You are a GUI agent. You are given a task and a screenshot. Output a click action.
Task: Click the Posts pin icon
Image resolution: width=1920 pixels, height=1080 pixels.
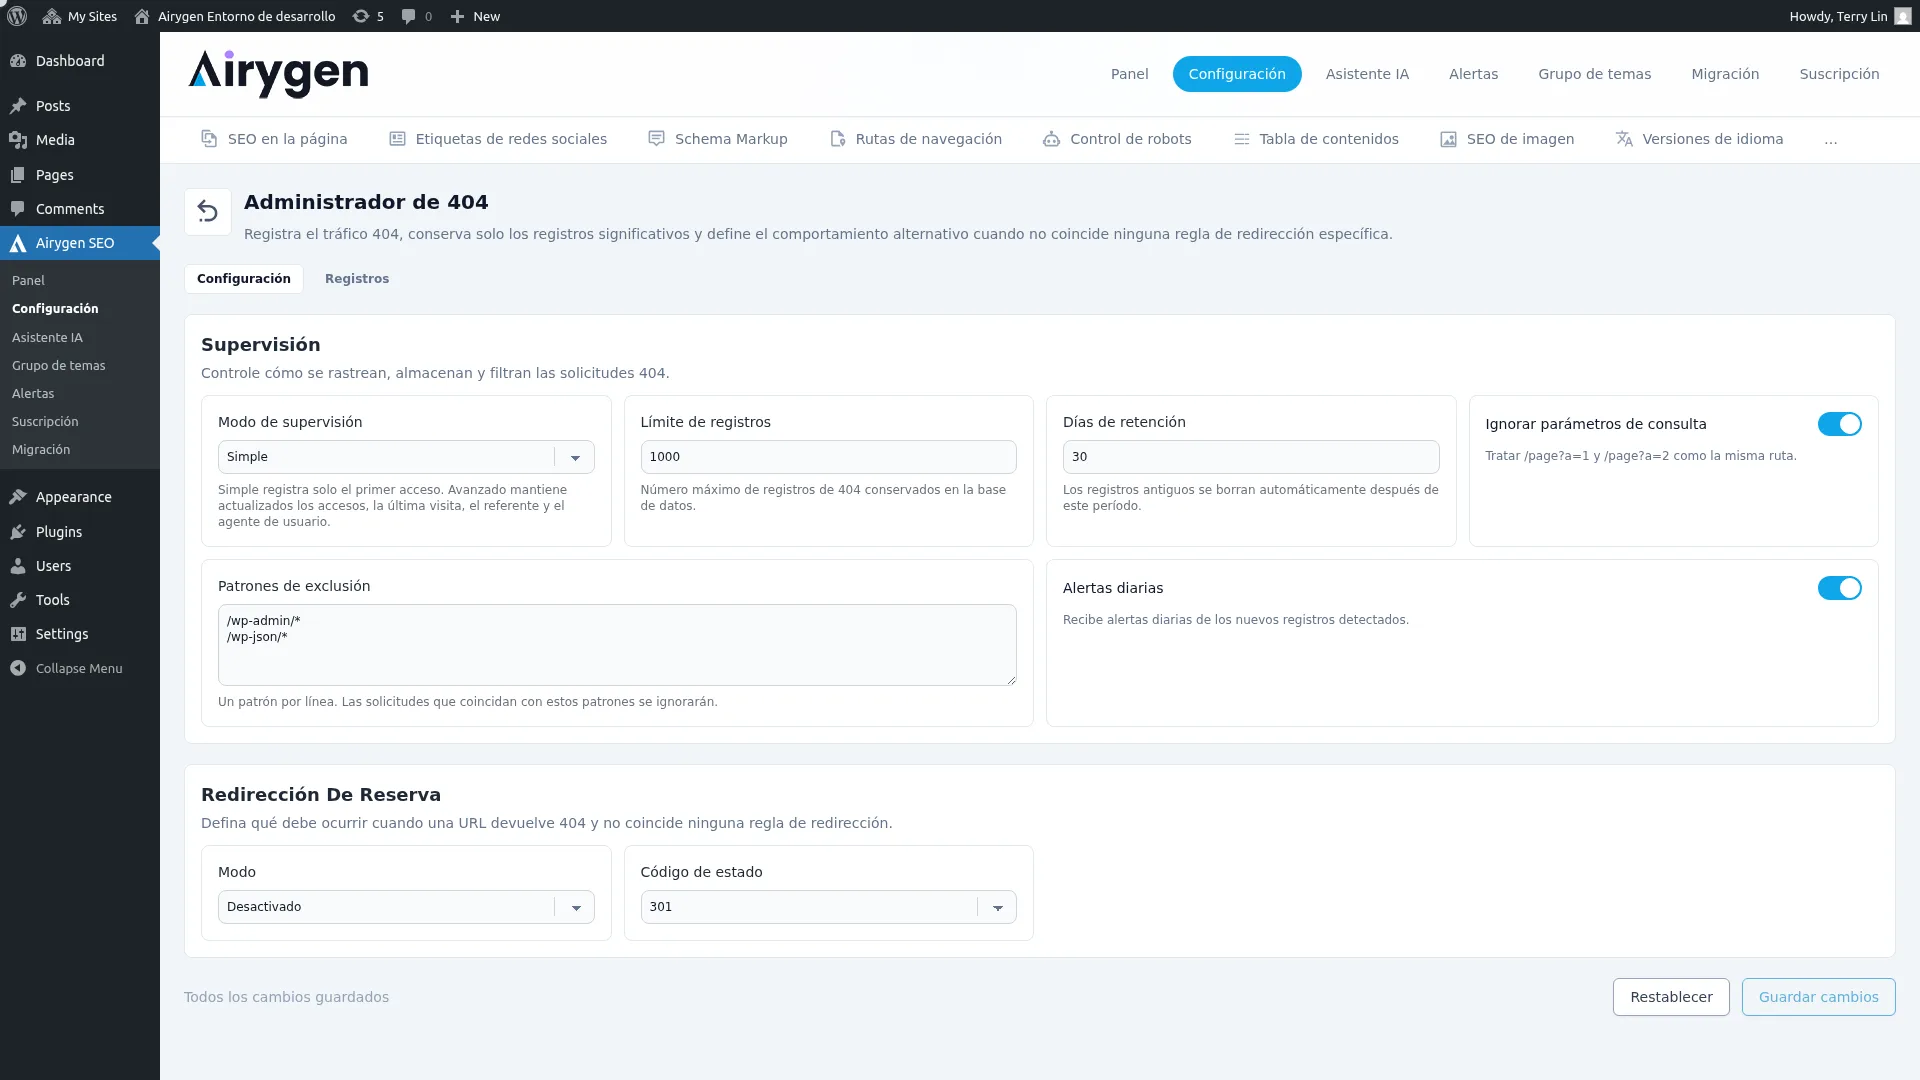tap(18, 106)
